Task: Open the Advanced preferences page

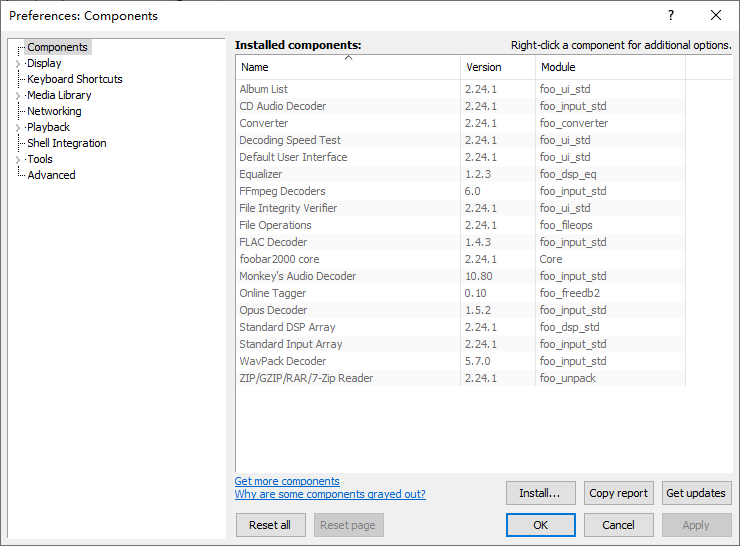Action: 51,175
